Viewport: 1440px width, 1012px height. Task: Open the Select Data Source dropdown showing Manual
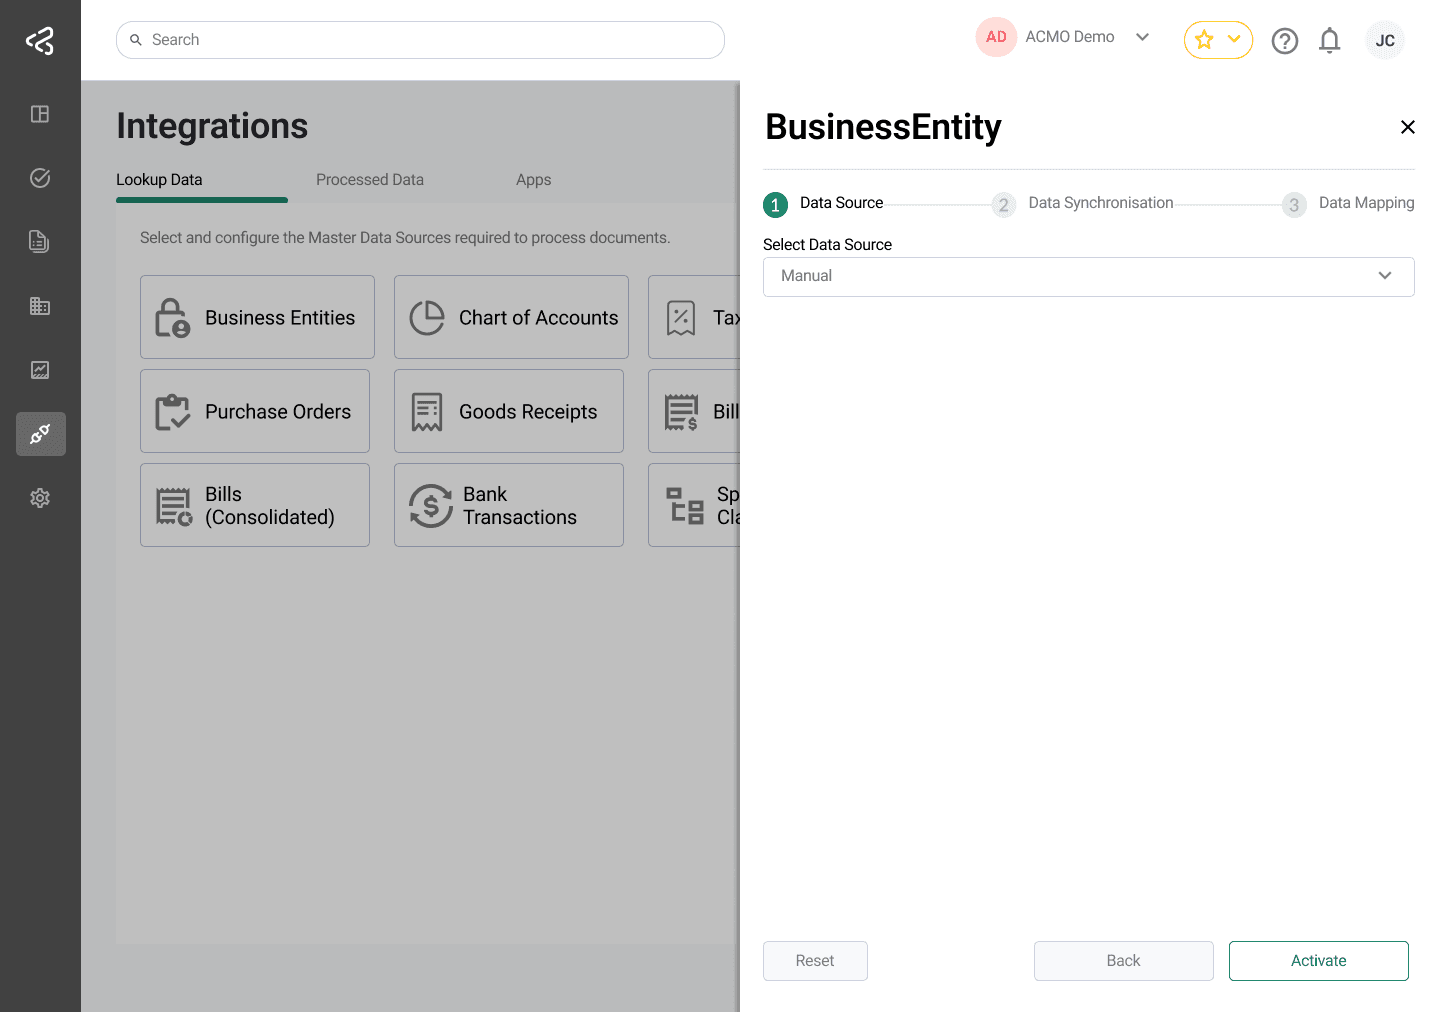pos(1088,276)
